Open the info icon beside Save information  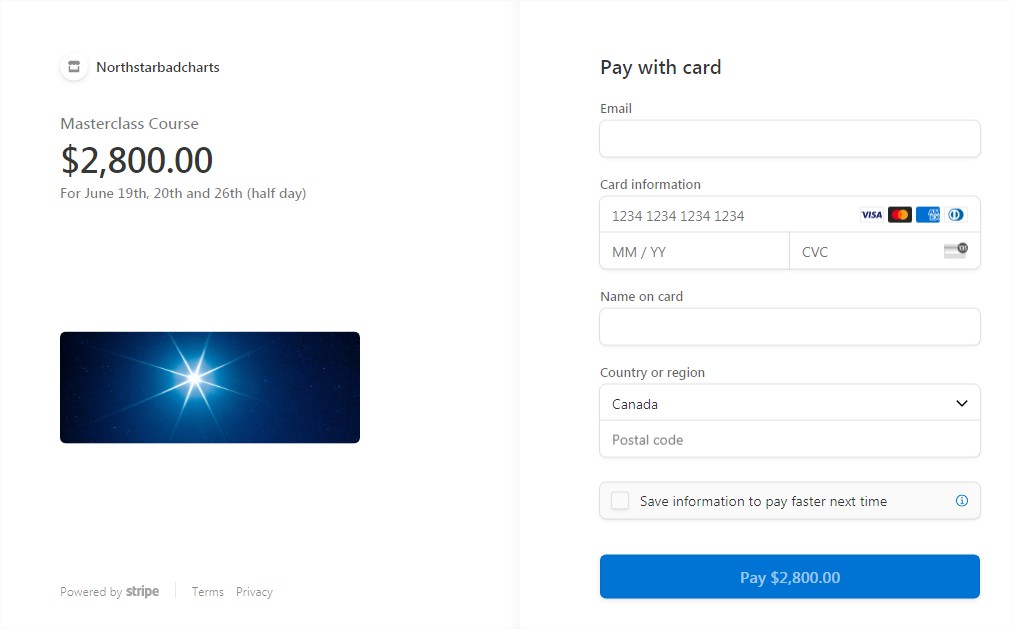coord(962,501)
